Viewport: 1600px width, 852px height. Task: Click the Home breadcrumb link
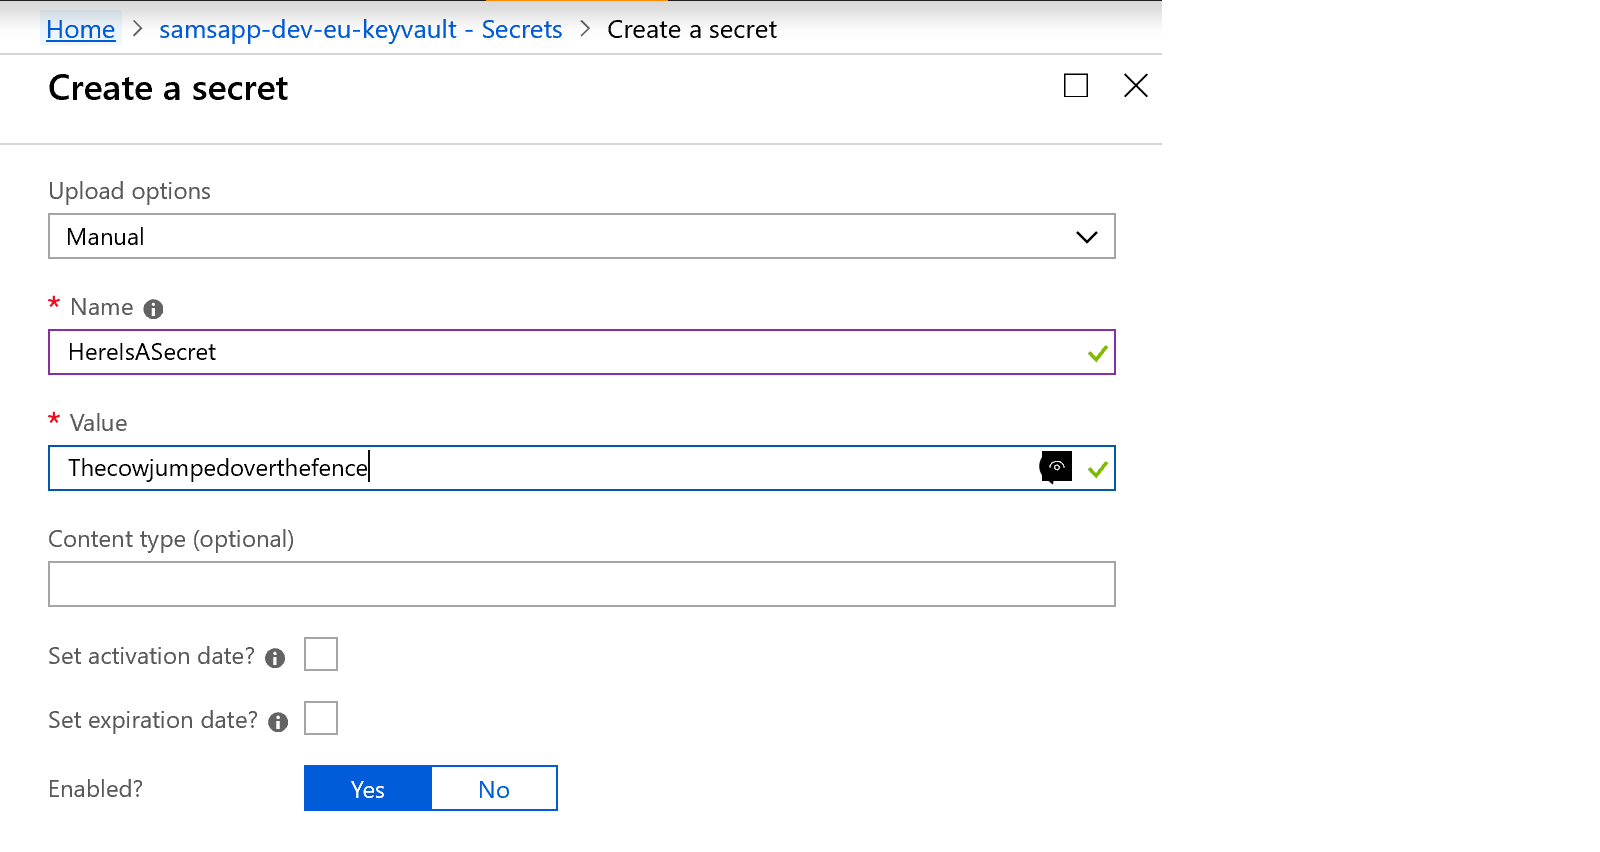tap(80, 30)
